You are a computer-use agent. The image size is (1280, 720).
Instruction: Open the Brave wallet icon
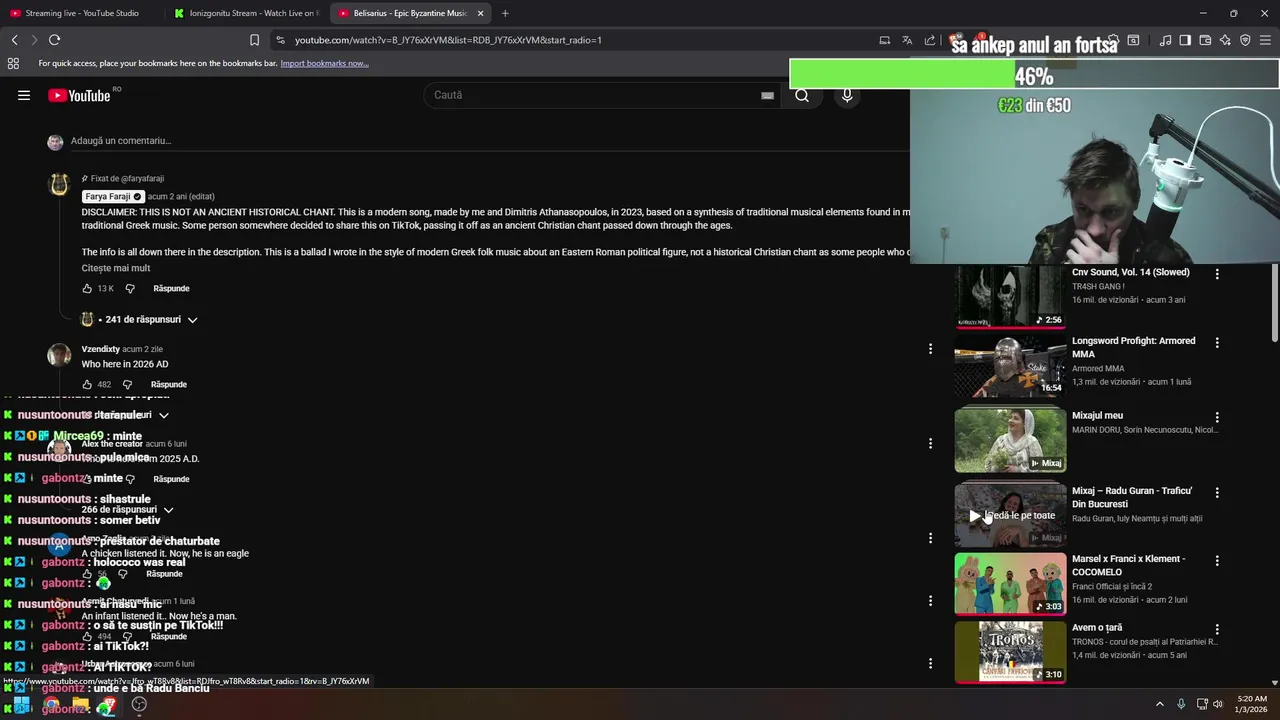tap(1205, 40)
